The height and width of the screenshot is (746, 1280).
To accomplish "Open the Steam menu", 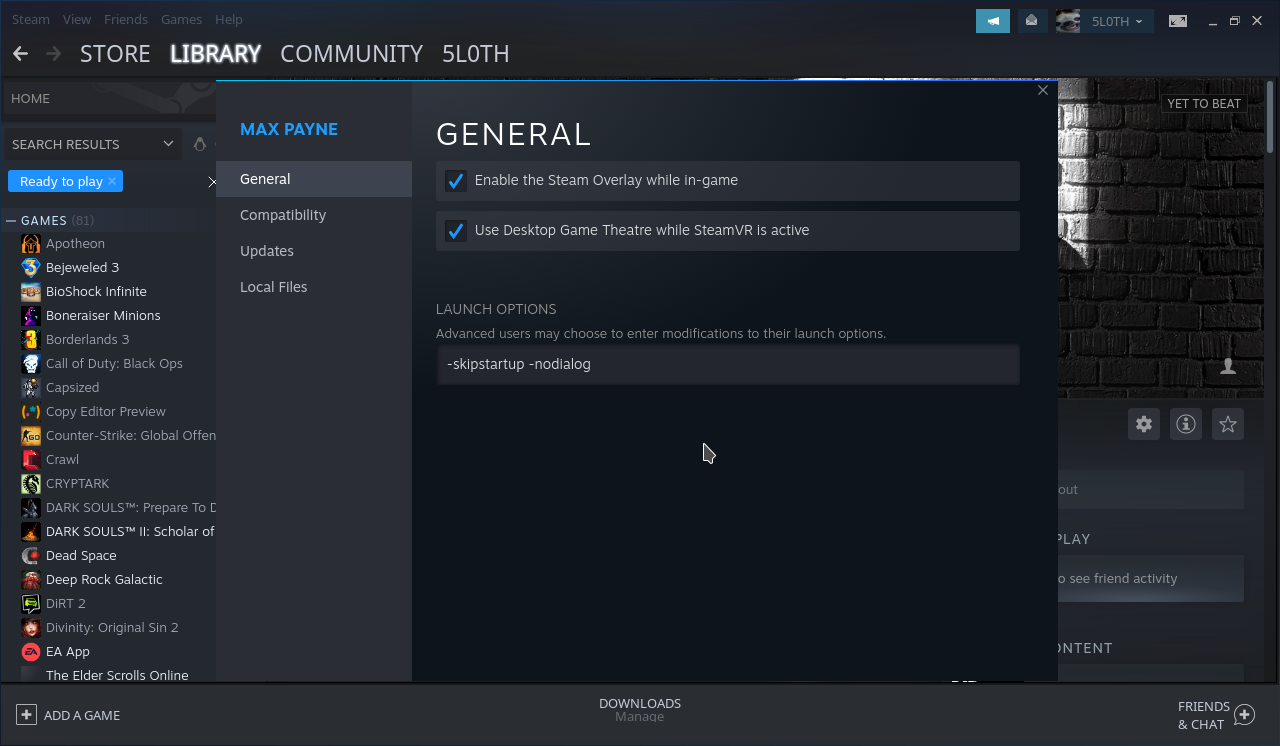I will point(31,19).
